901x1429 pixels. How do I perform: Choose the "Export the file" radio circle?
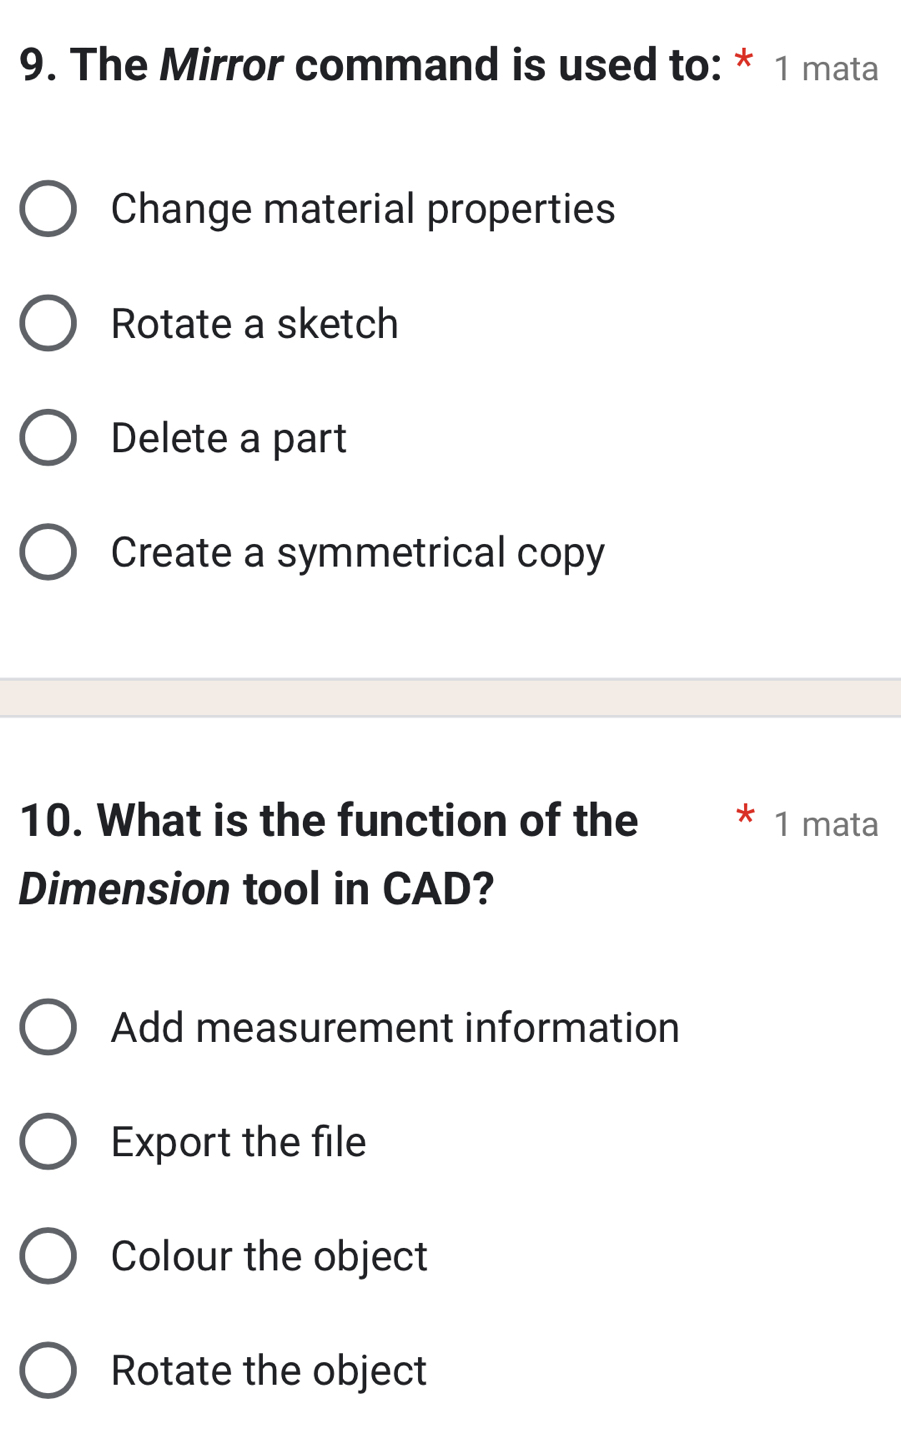(48, 1142)
